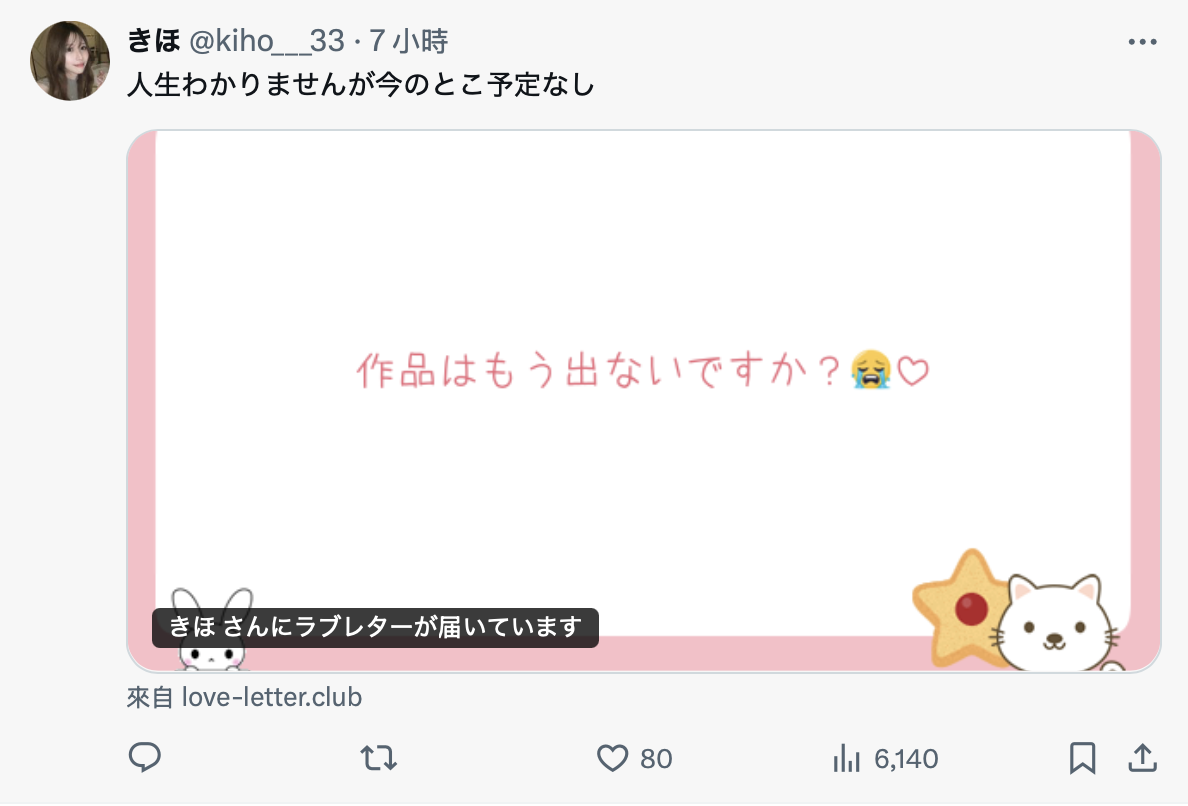The height and width of the screenshot is (806, 1188).
Task: Open view analytics bar chart icon
Action: pyautogui.click(x=847, y=759)
